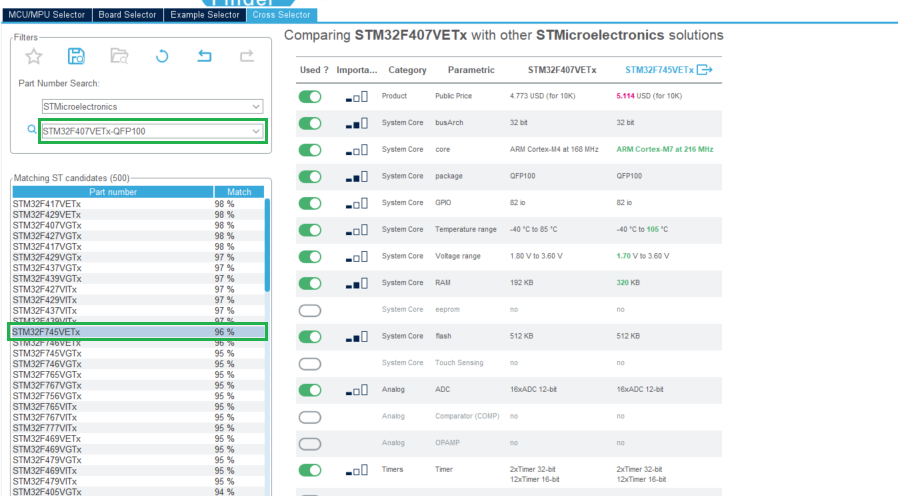Image resolution: width=898 pixels, height=496 pixels.
Task: Click importance level icon for Timer row
Action: pyautogui.click(x=357, y=470)
